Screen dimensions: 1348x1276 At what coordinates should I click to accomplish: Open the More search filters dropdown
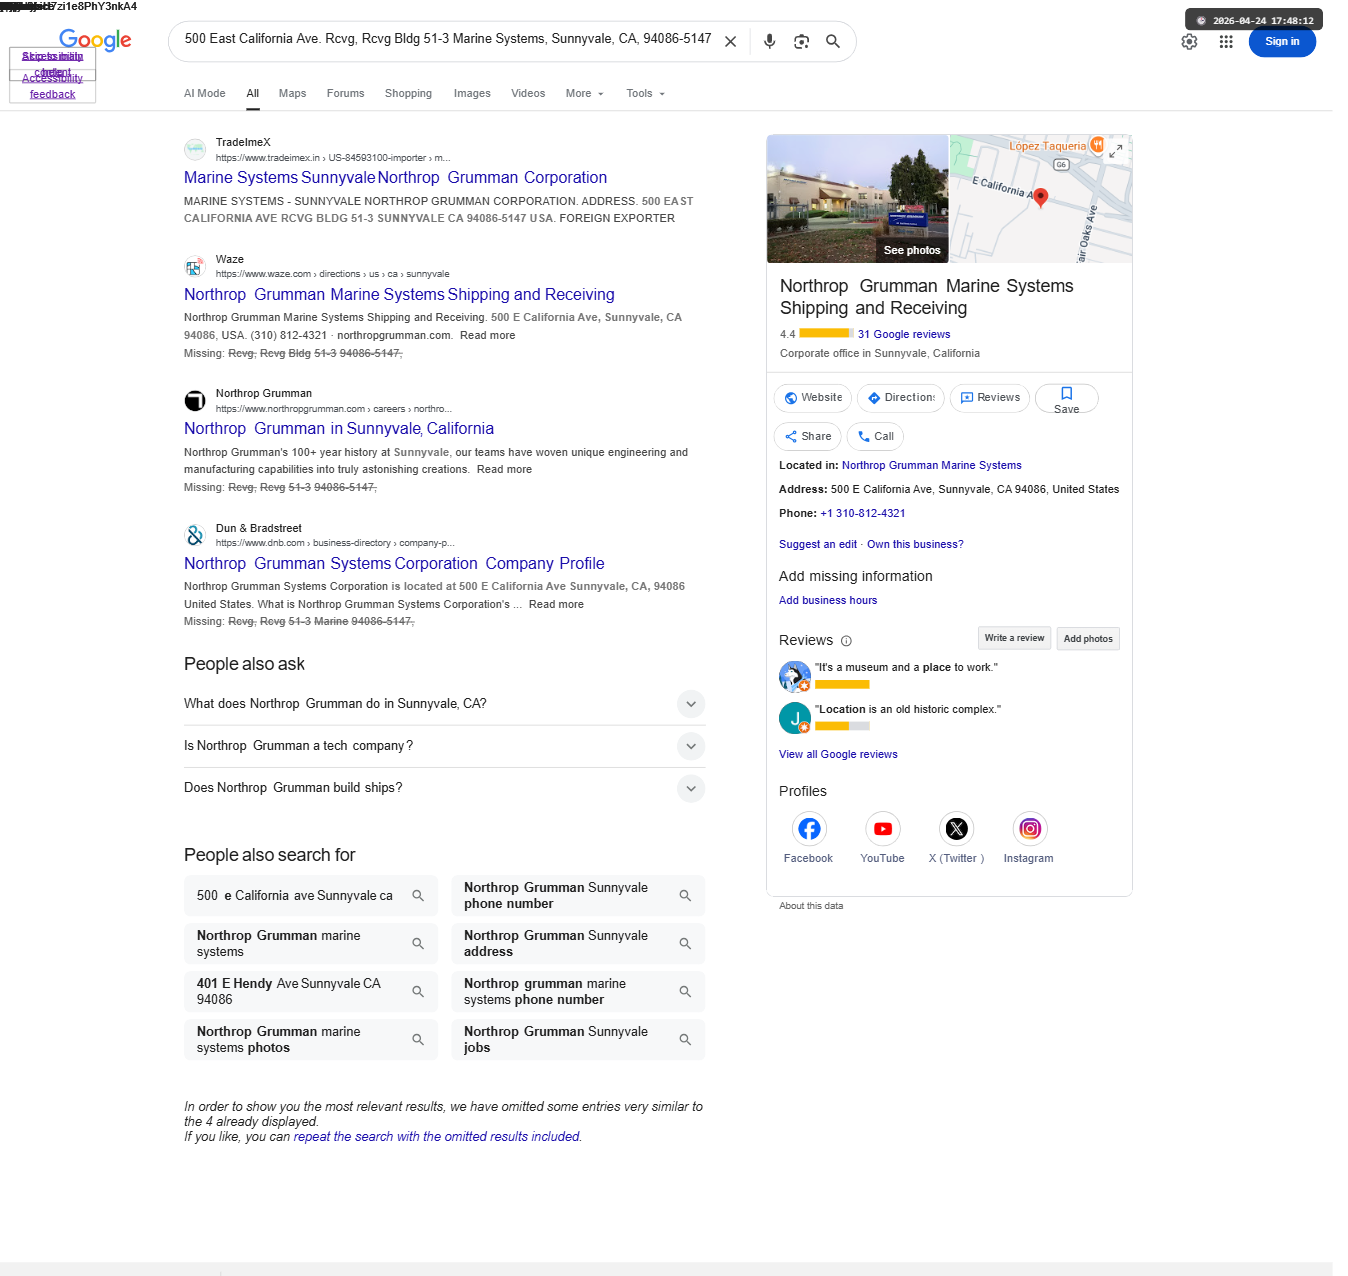(585, 94)
